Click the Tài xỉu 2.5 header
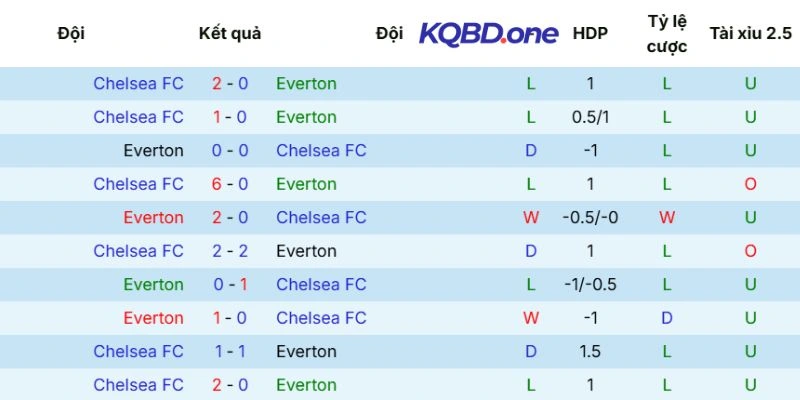 click(750, 33)
